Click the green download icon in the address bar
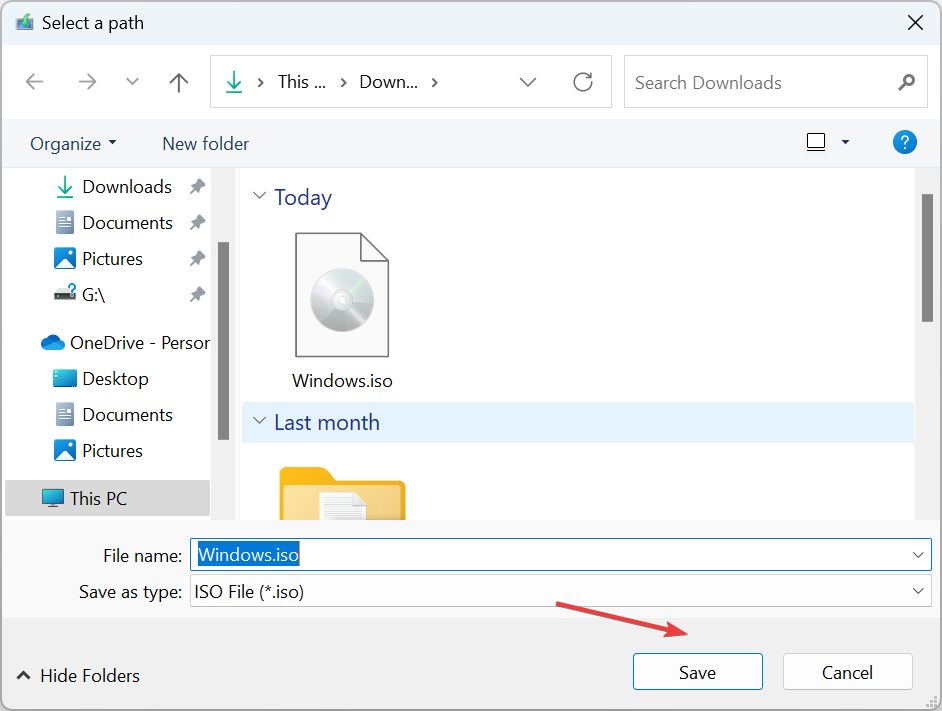This screenshot has height=711, width=942. click(x=234, y=82)
